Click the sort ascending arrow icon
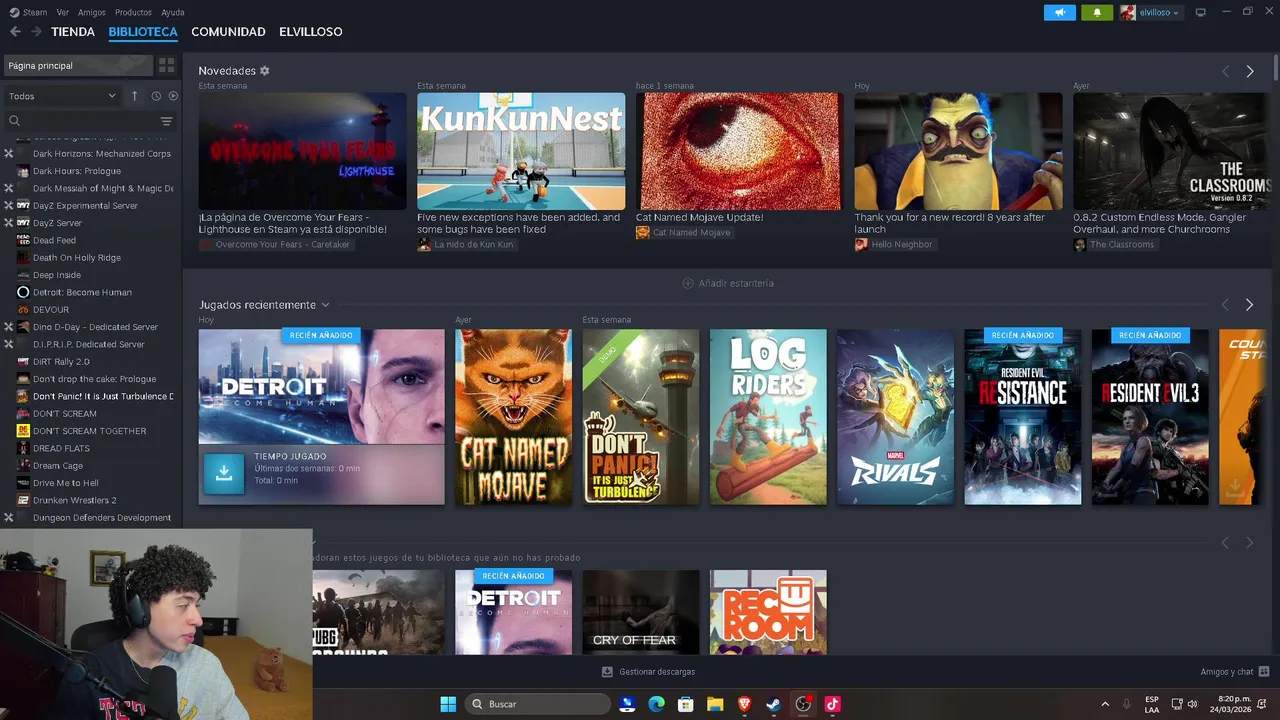This screenshot has height=720, width=1280. (x=134, y=96)
